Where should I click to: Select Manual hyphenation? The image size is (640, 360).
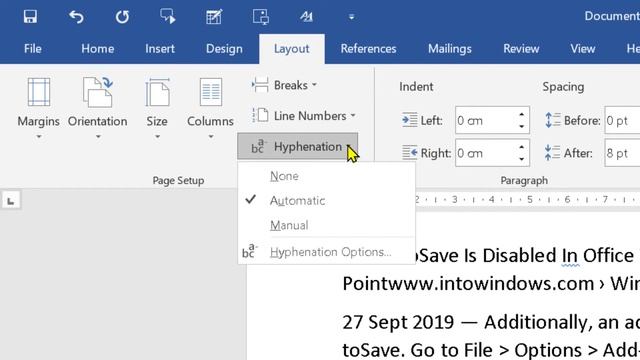click(327, 225)
